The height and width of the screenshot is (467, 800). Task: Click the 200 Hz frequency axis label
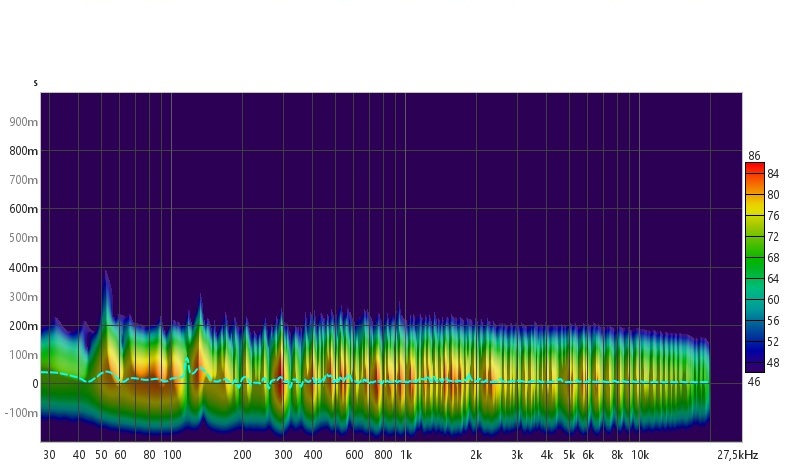click(x=242, y=455)
